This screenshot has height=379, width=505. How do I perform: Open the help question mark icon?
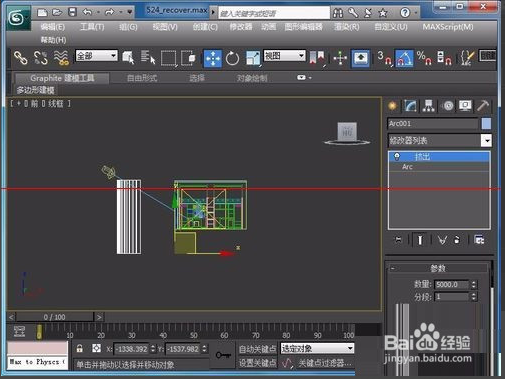[x=405, y=13]
